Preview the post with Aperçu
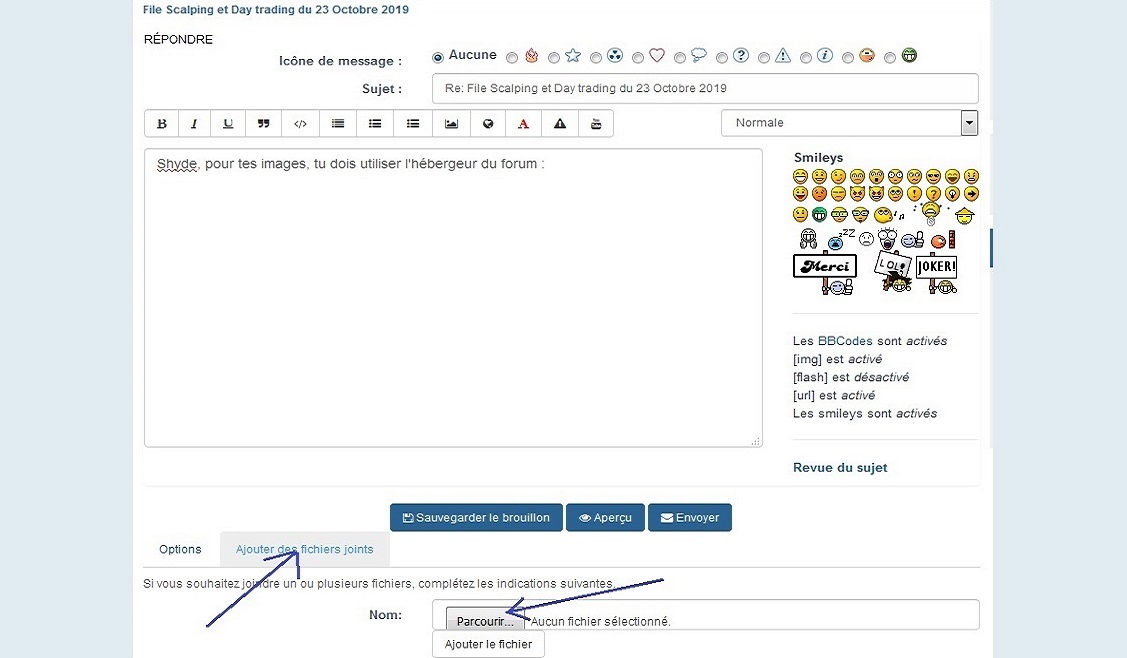 click(606, 518)
